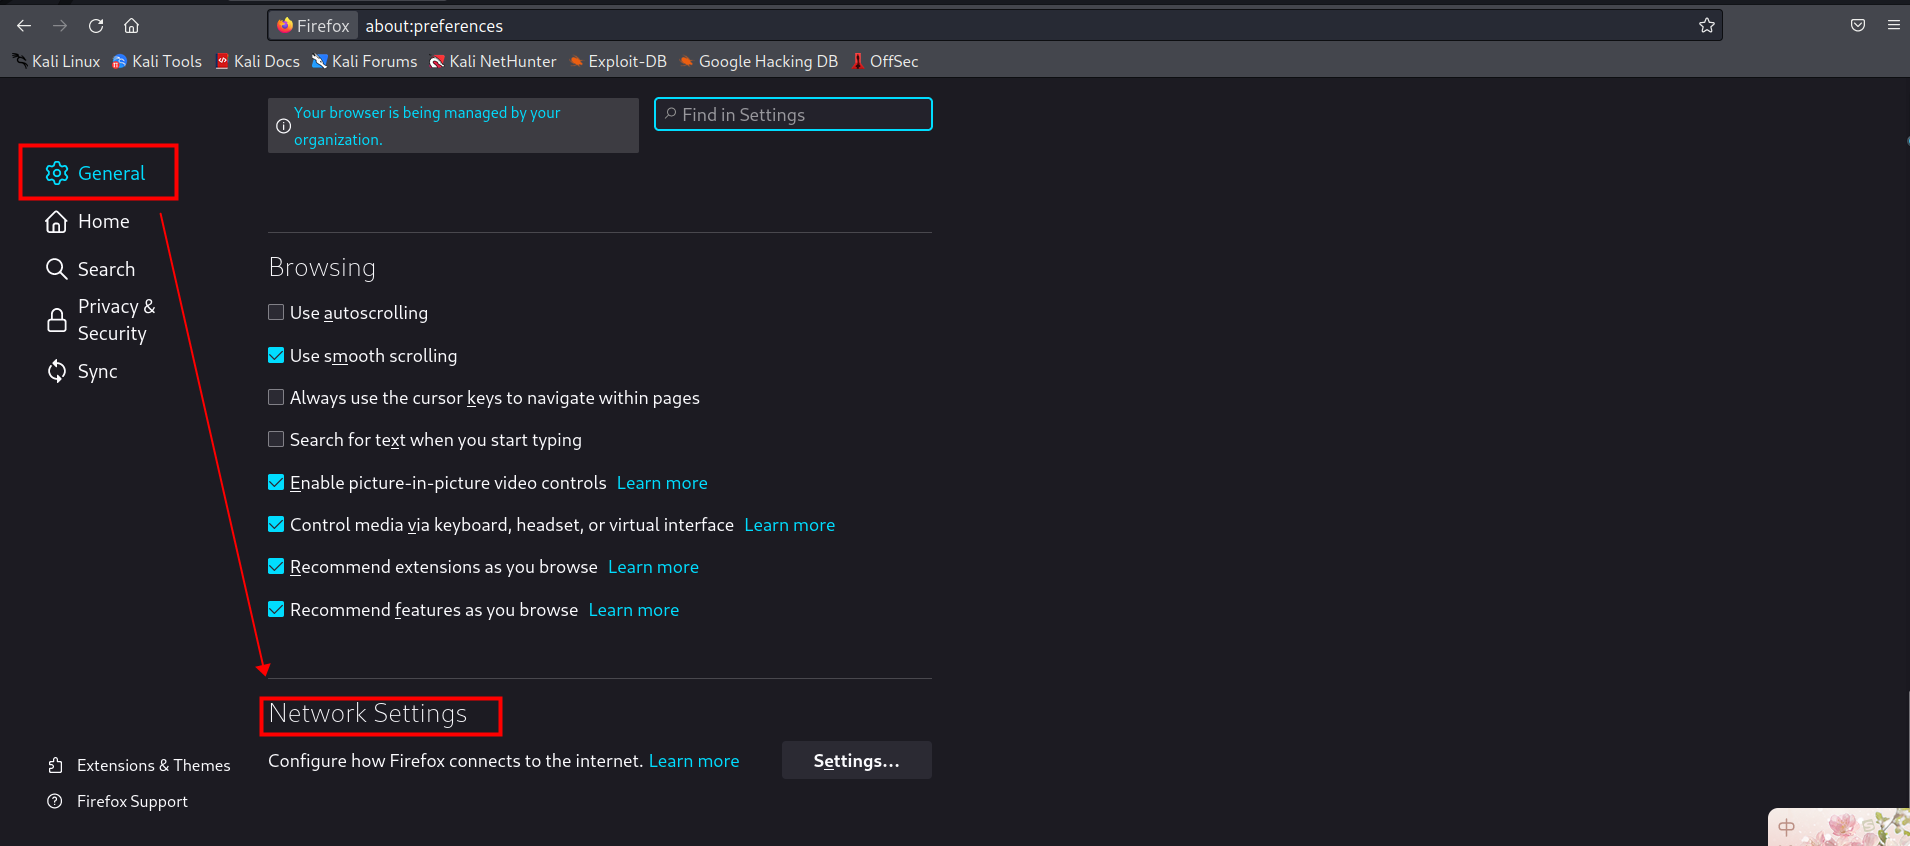The height and width of the screenshot is (846, 1910).
Task: Open the OffSec bookmark
Action: point(885,61)
